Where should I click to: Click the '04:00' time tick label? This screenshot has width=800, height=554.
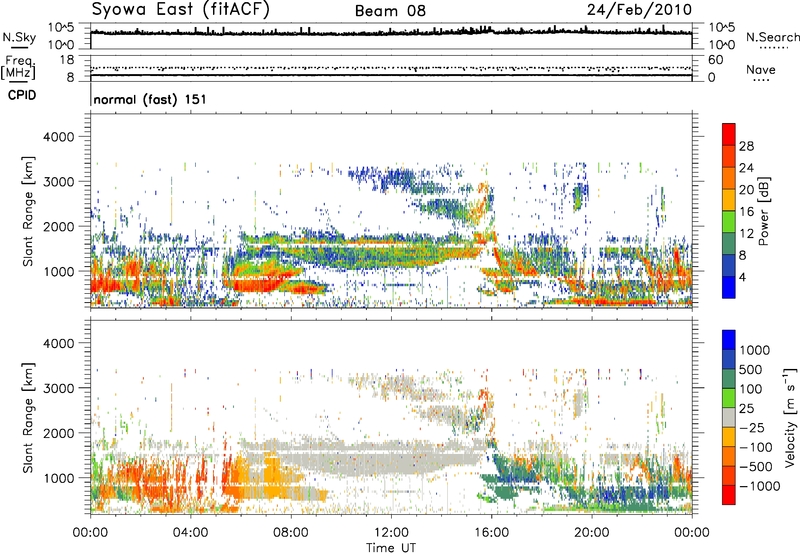[x=190, y=533]
